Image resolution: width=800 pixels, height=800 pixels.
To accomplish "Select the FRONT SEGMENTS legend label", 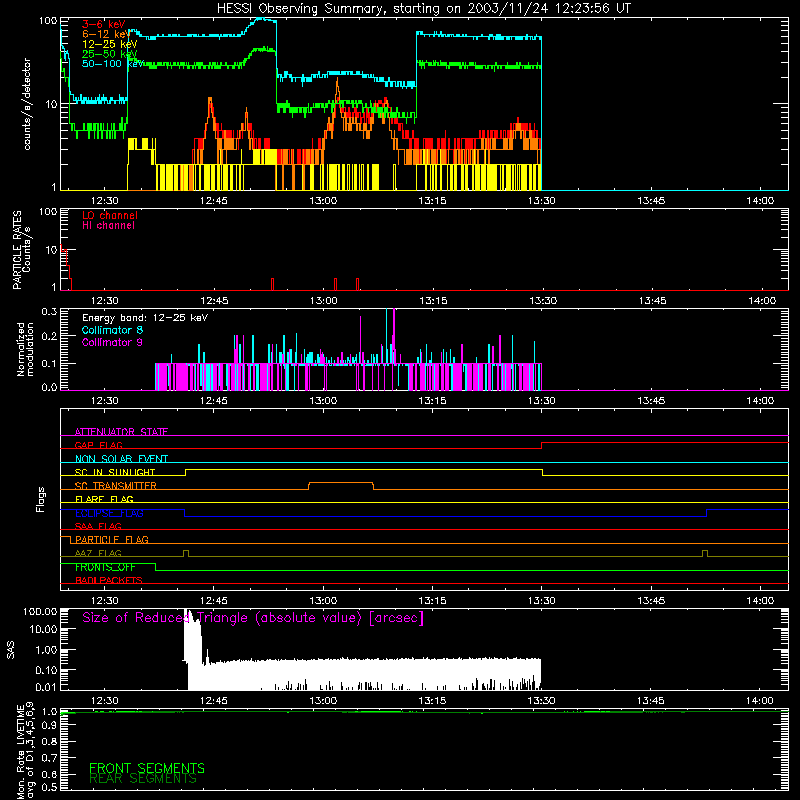I will [x=147, y=768].
